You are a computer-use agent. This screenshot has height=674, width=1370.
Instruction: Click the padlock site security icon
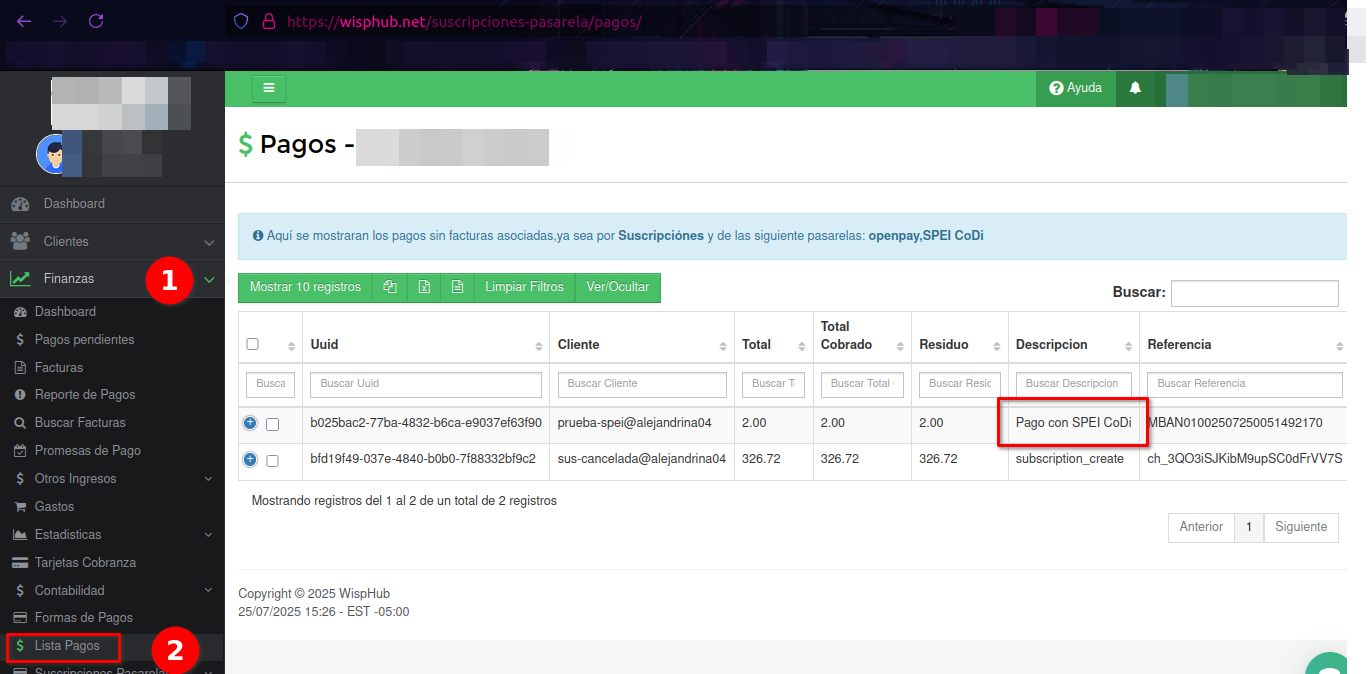click(x=268, y=21)
